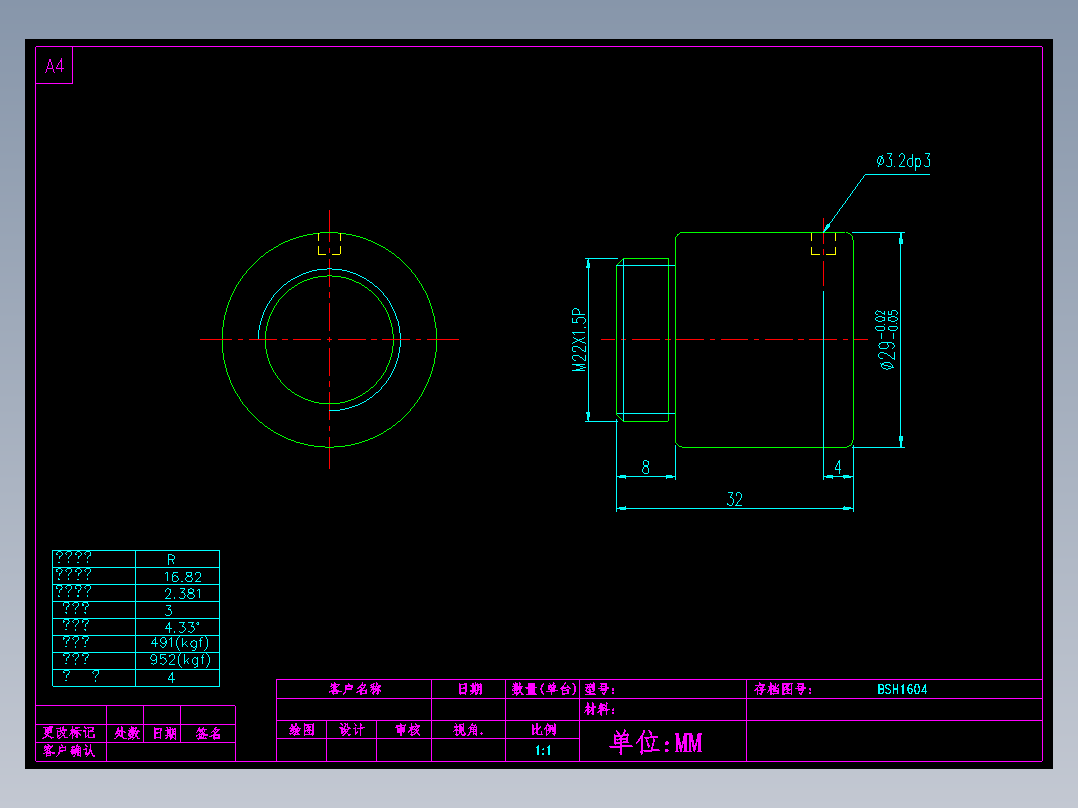Click the R value in table
Image resolution: width=1078 pixels, height=808 pixels.
pyautogui.click(x=171, y=560)
